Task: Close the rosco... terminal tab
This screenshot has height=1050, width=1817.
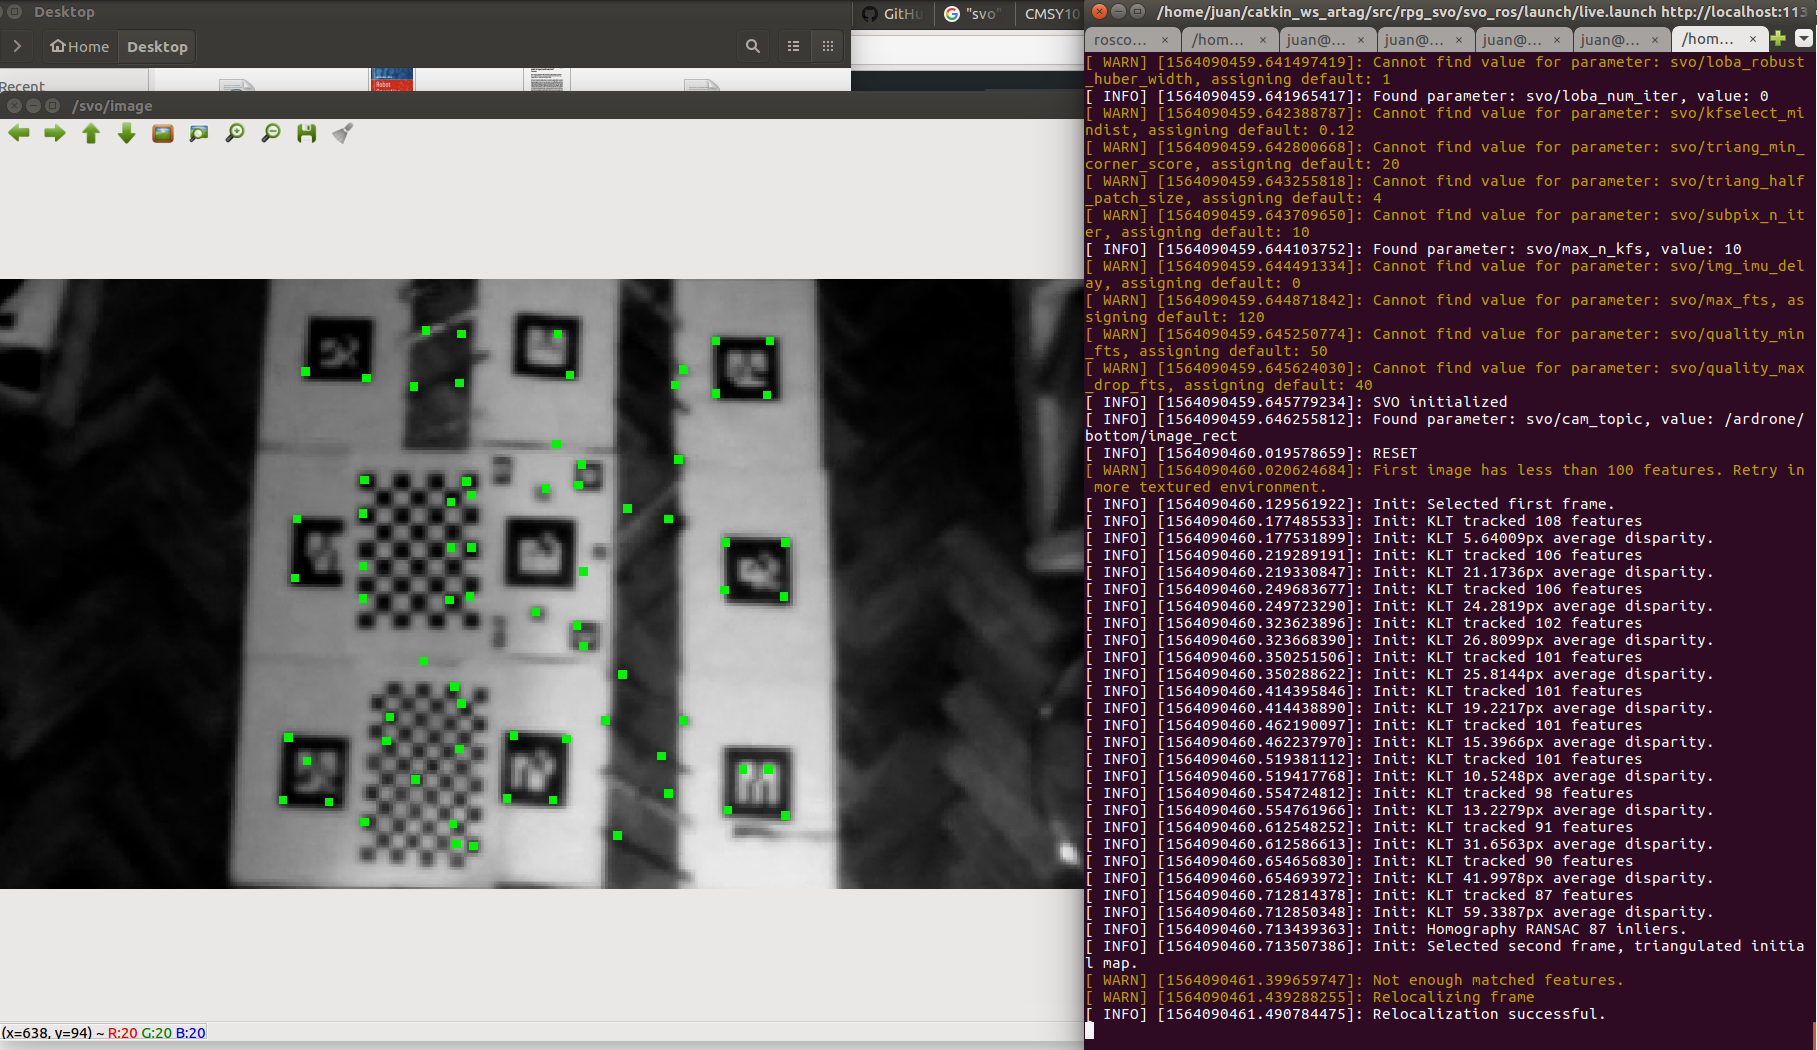Action: point(1165,40)
